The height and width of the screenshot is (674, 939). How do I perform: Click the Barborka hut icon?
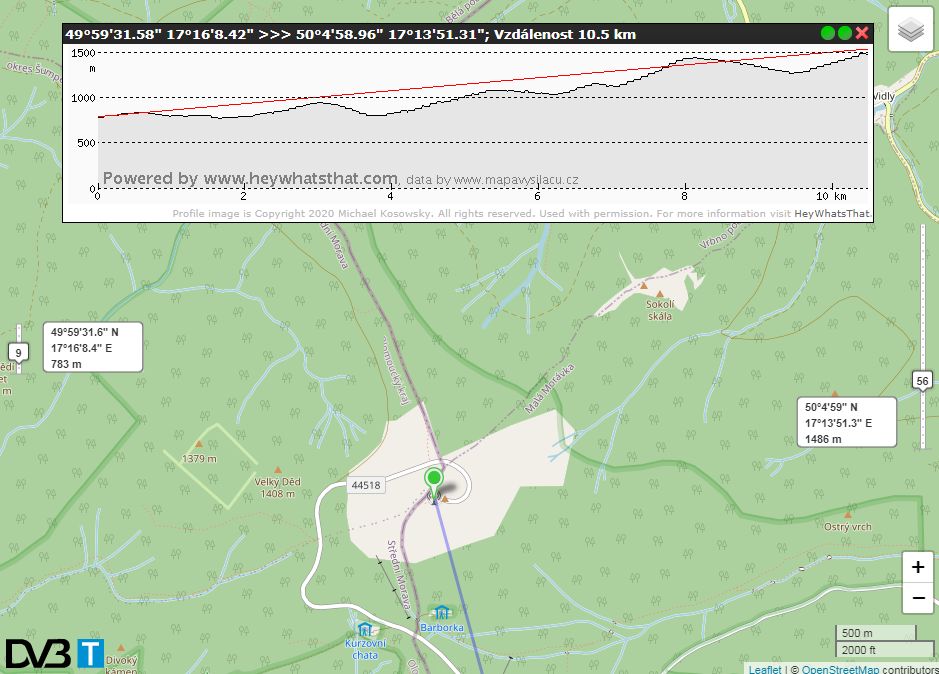(440, 612)
